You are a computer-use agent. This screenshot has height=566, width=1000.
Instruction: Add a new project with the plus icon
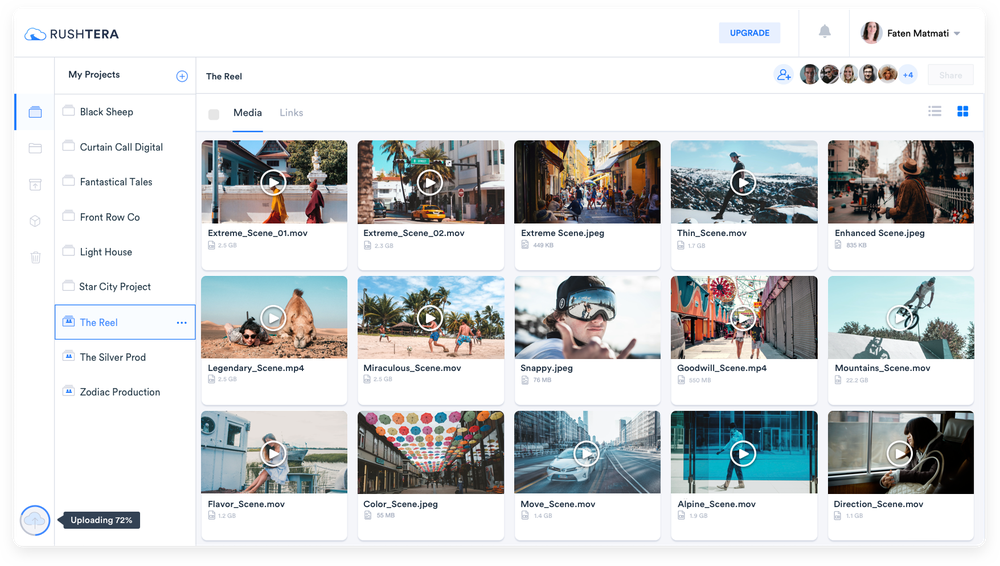(x=182, y=76)
